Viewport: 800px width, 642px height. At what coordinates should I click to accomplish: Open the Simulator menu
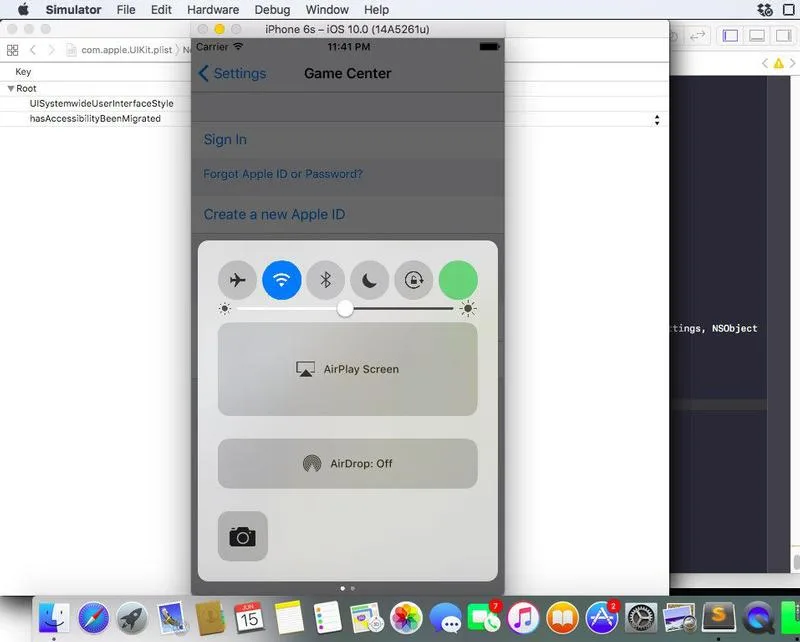[x=73, y=10]
